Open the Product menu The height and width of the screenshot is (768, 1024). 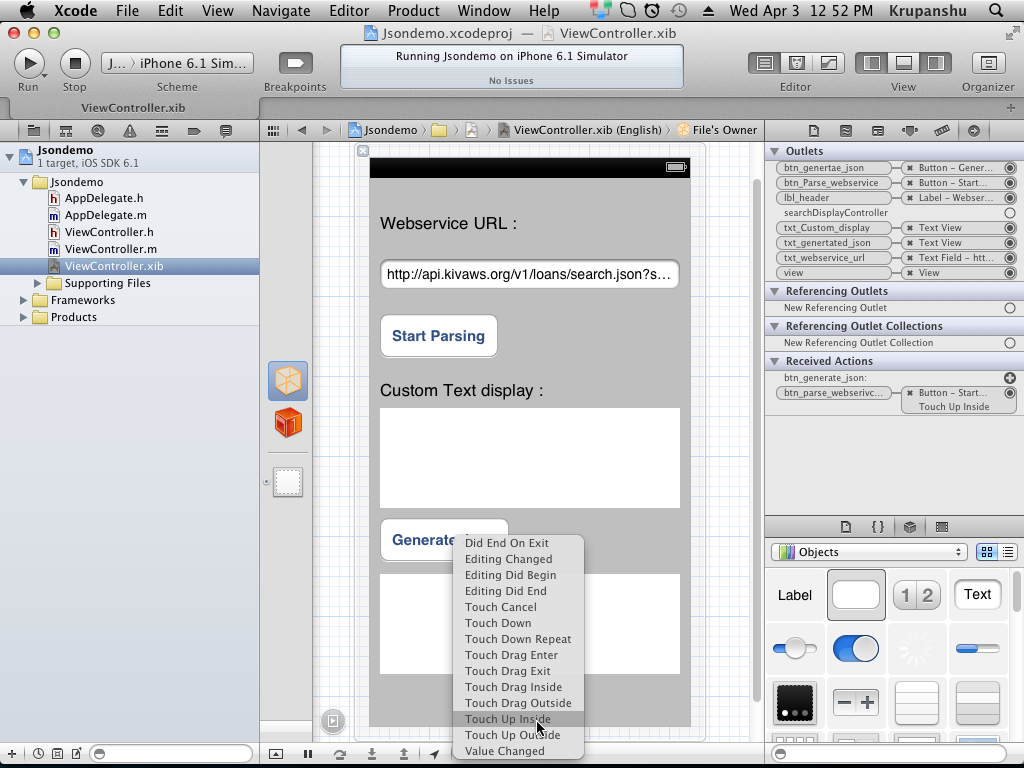point(413,11)
